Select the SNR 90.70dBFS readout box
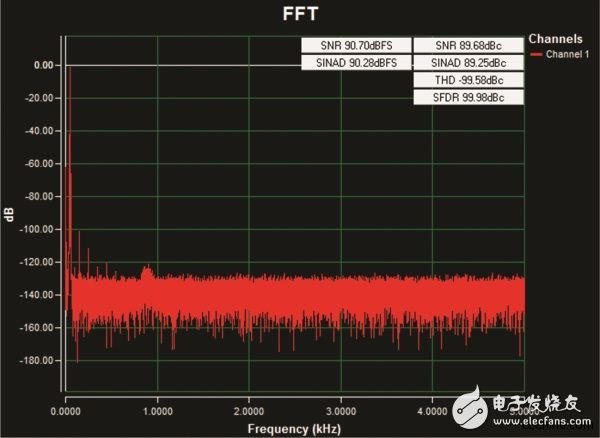Screen dimensions: 600x438 tap(355, 46)
